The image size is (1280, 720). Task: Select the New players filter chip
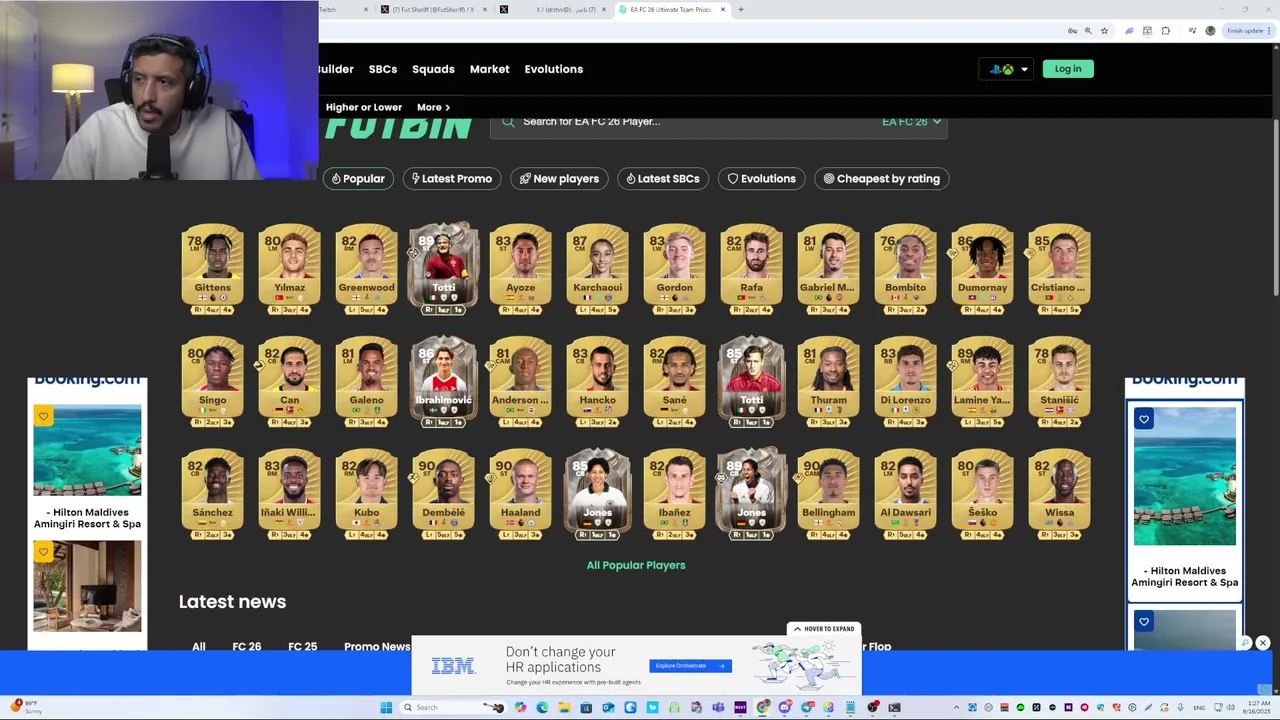(559, 179)
